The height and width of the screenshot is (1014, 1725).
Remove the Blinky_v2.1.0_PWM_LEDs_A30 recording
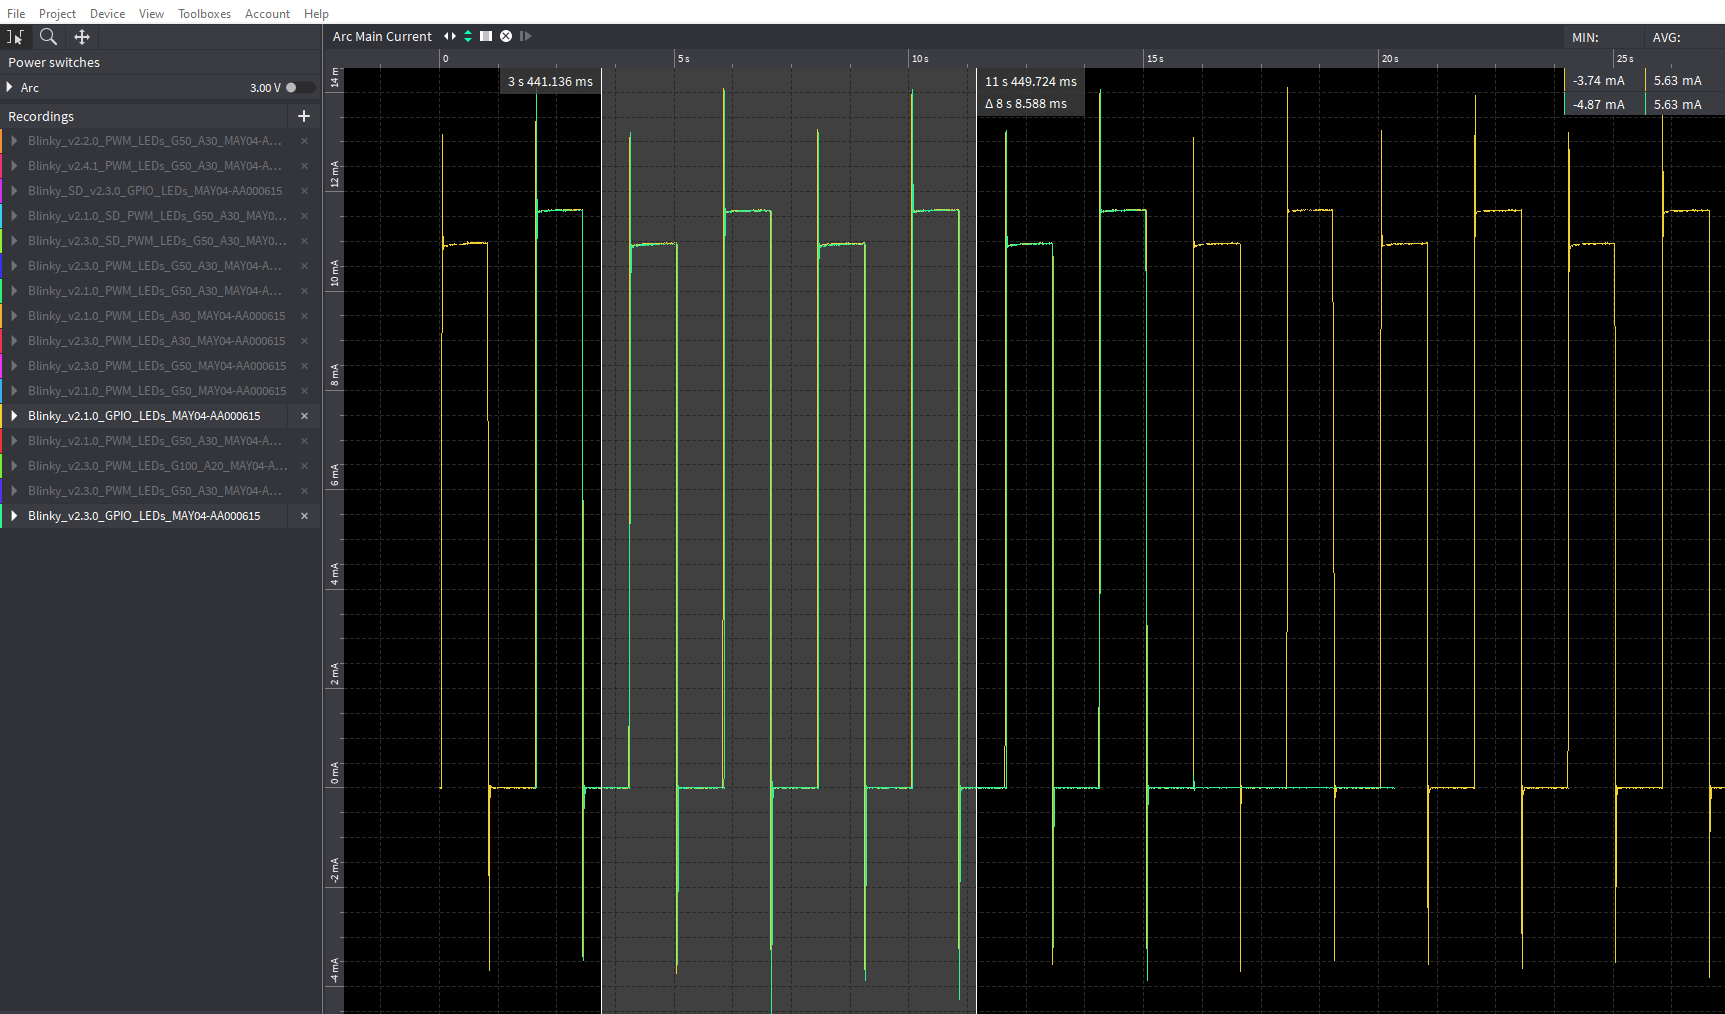coord(303,315)
